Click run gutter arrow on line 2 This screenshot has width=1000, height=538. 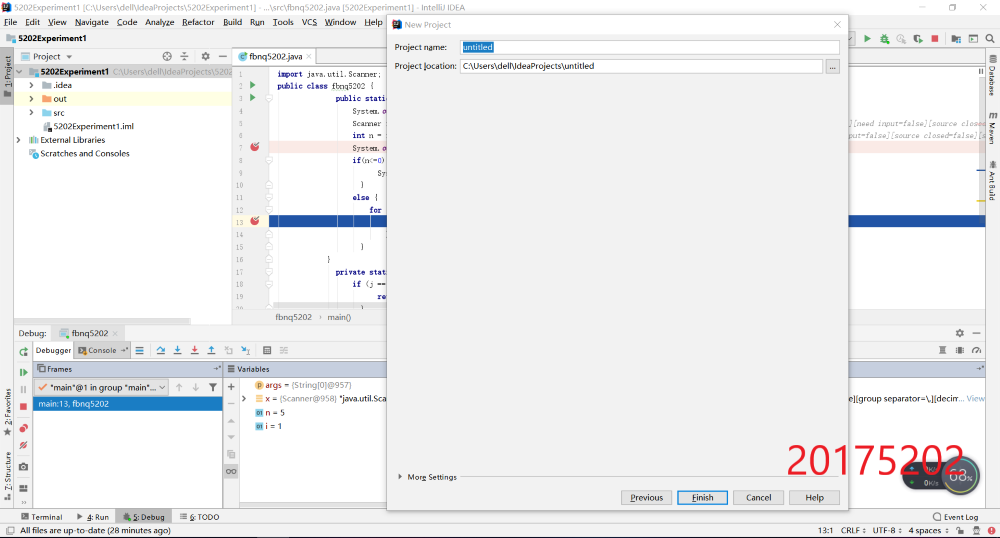pos(253,85)
